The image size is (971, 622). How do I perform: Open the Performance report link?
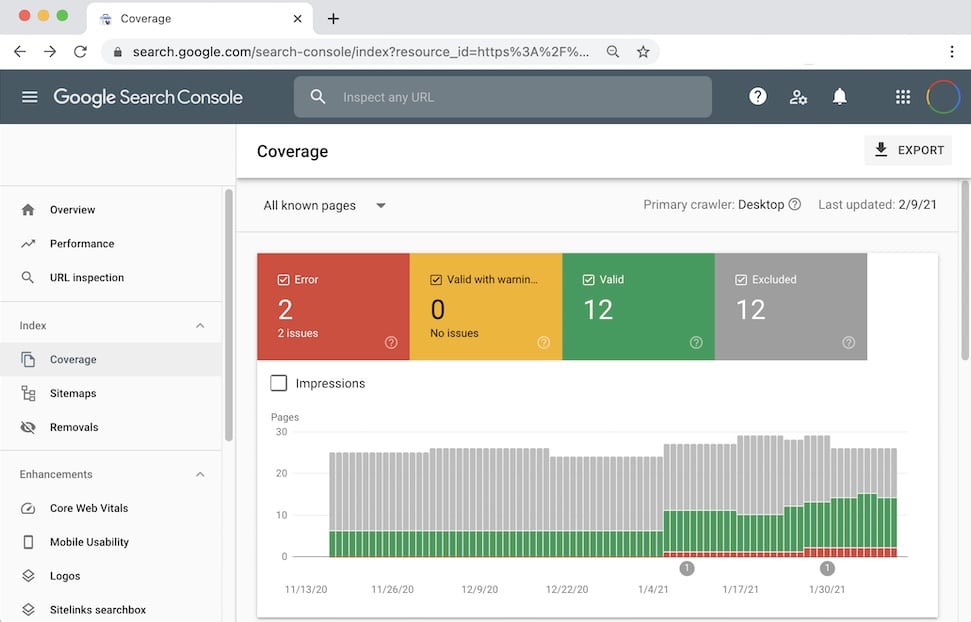pos(82,243)
